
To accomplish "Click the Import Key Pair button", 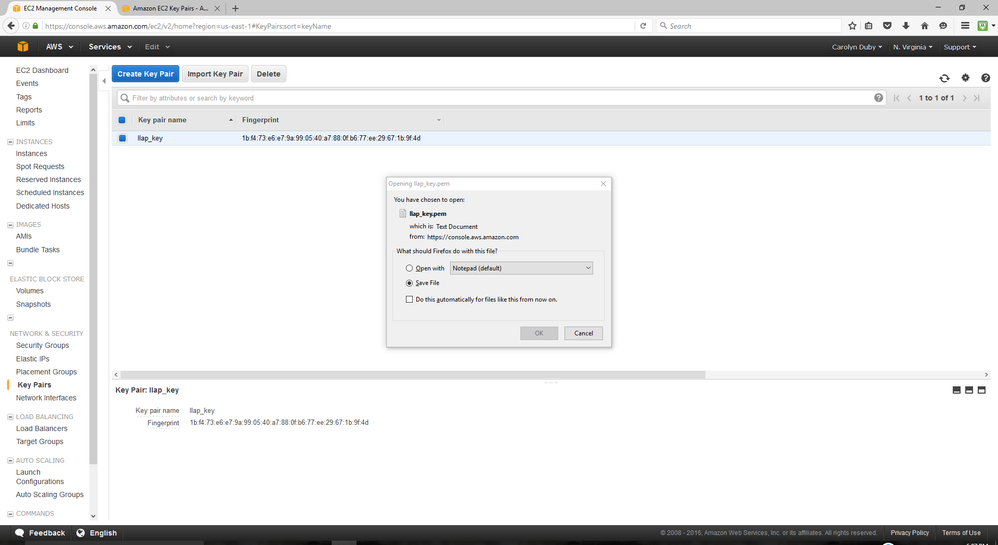I will (215, 74).
